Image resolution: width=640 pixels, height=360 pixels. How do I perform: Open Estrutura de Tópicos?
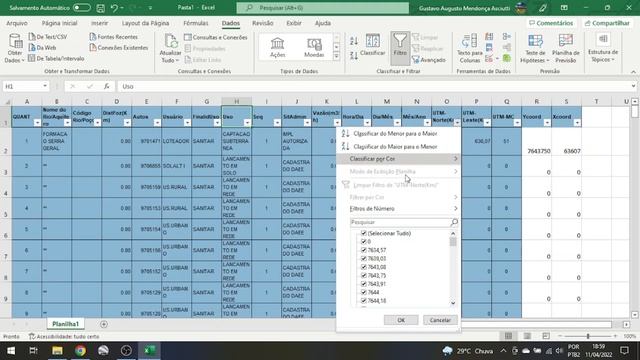click(x=603, y=48)
